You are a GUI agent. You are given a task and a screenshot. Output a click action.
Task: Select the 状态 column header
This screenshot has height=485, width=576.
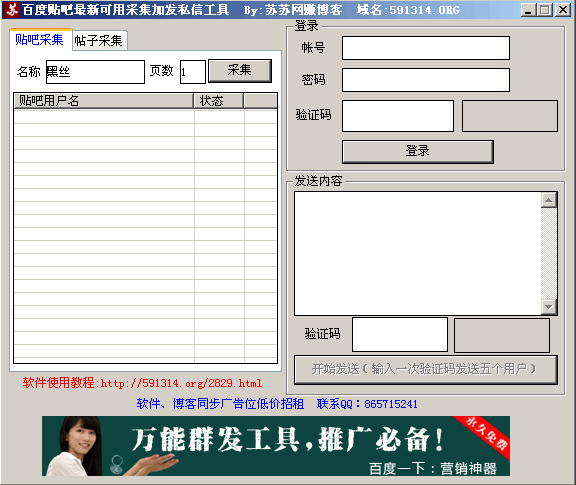(x=219, y=100)
